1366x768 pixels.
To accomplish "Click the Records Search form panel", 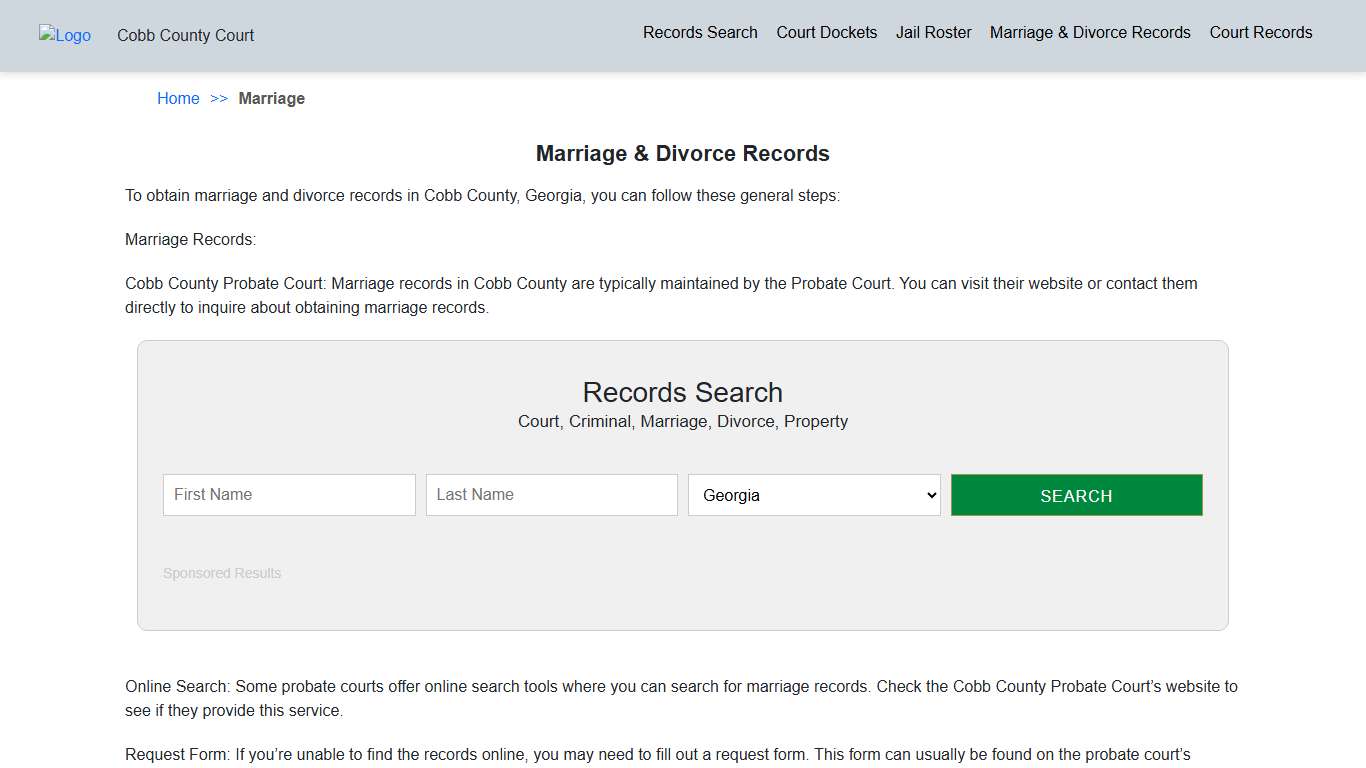I will [682, 485].
